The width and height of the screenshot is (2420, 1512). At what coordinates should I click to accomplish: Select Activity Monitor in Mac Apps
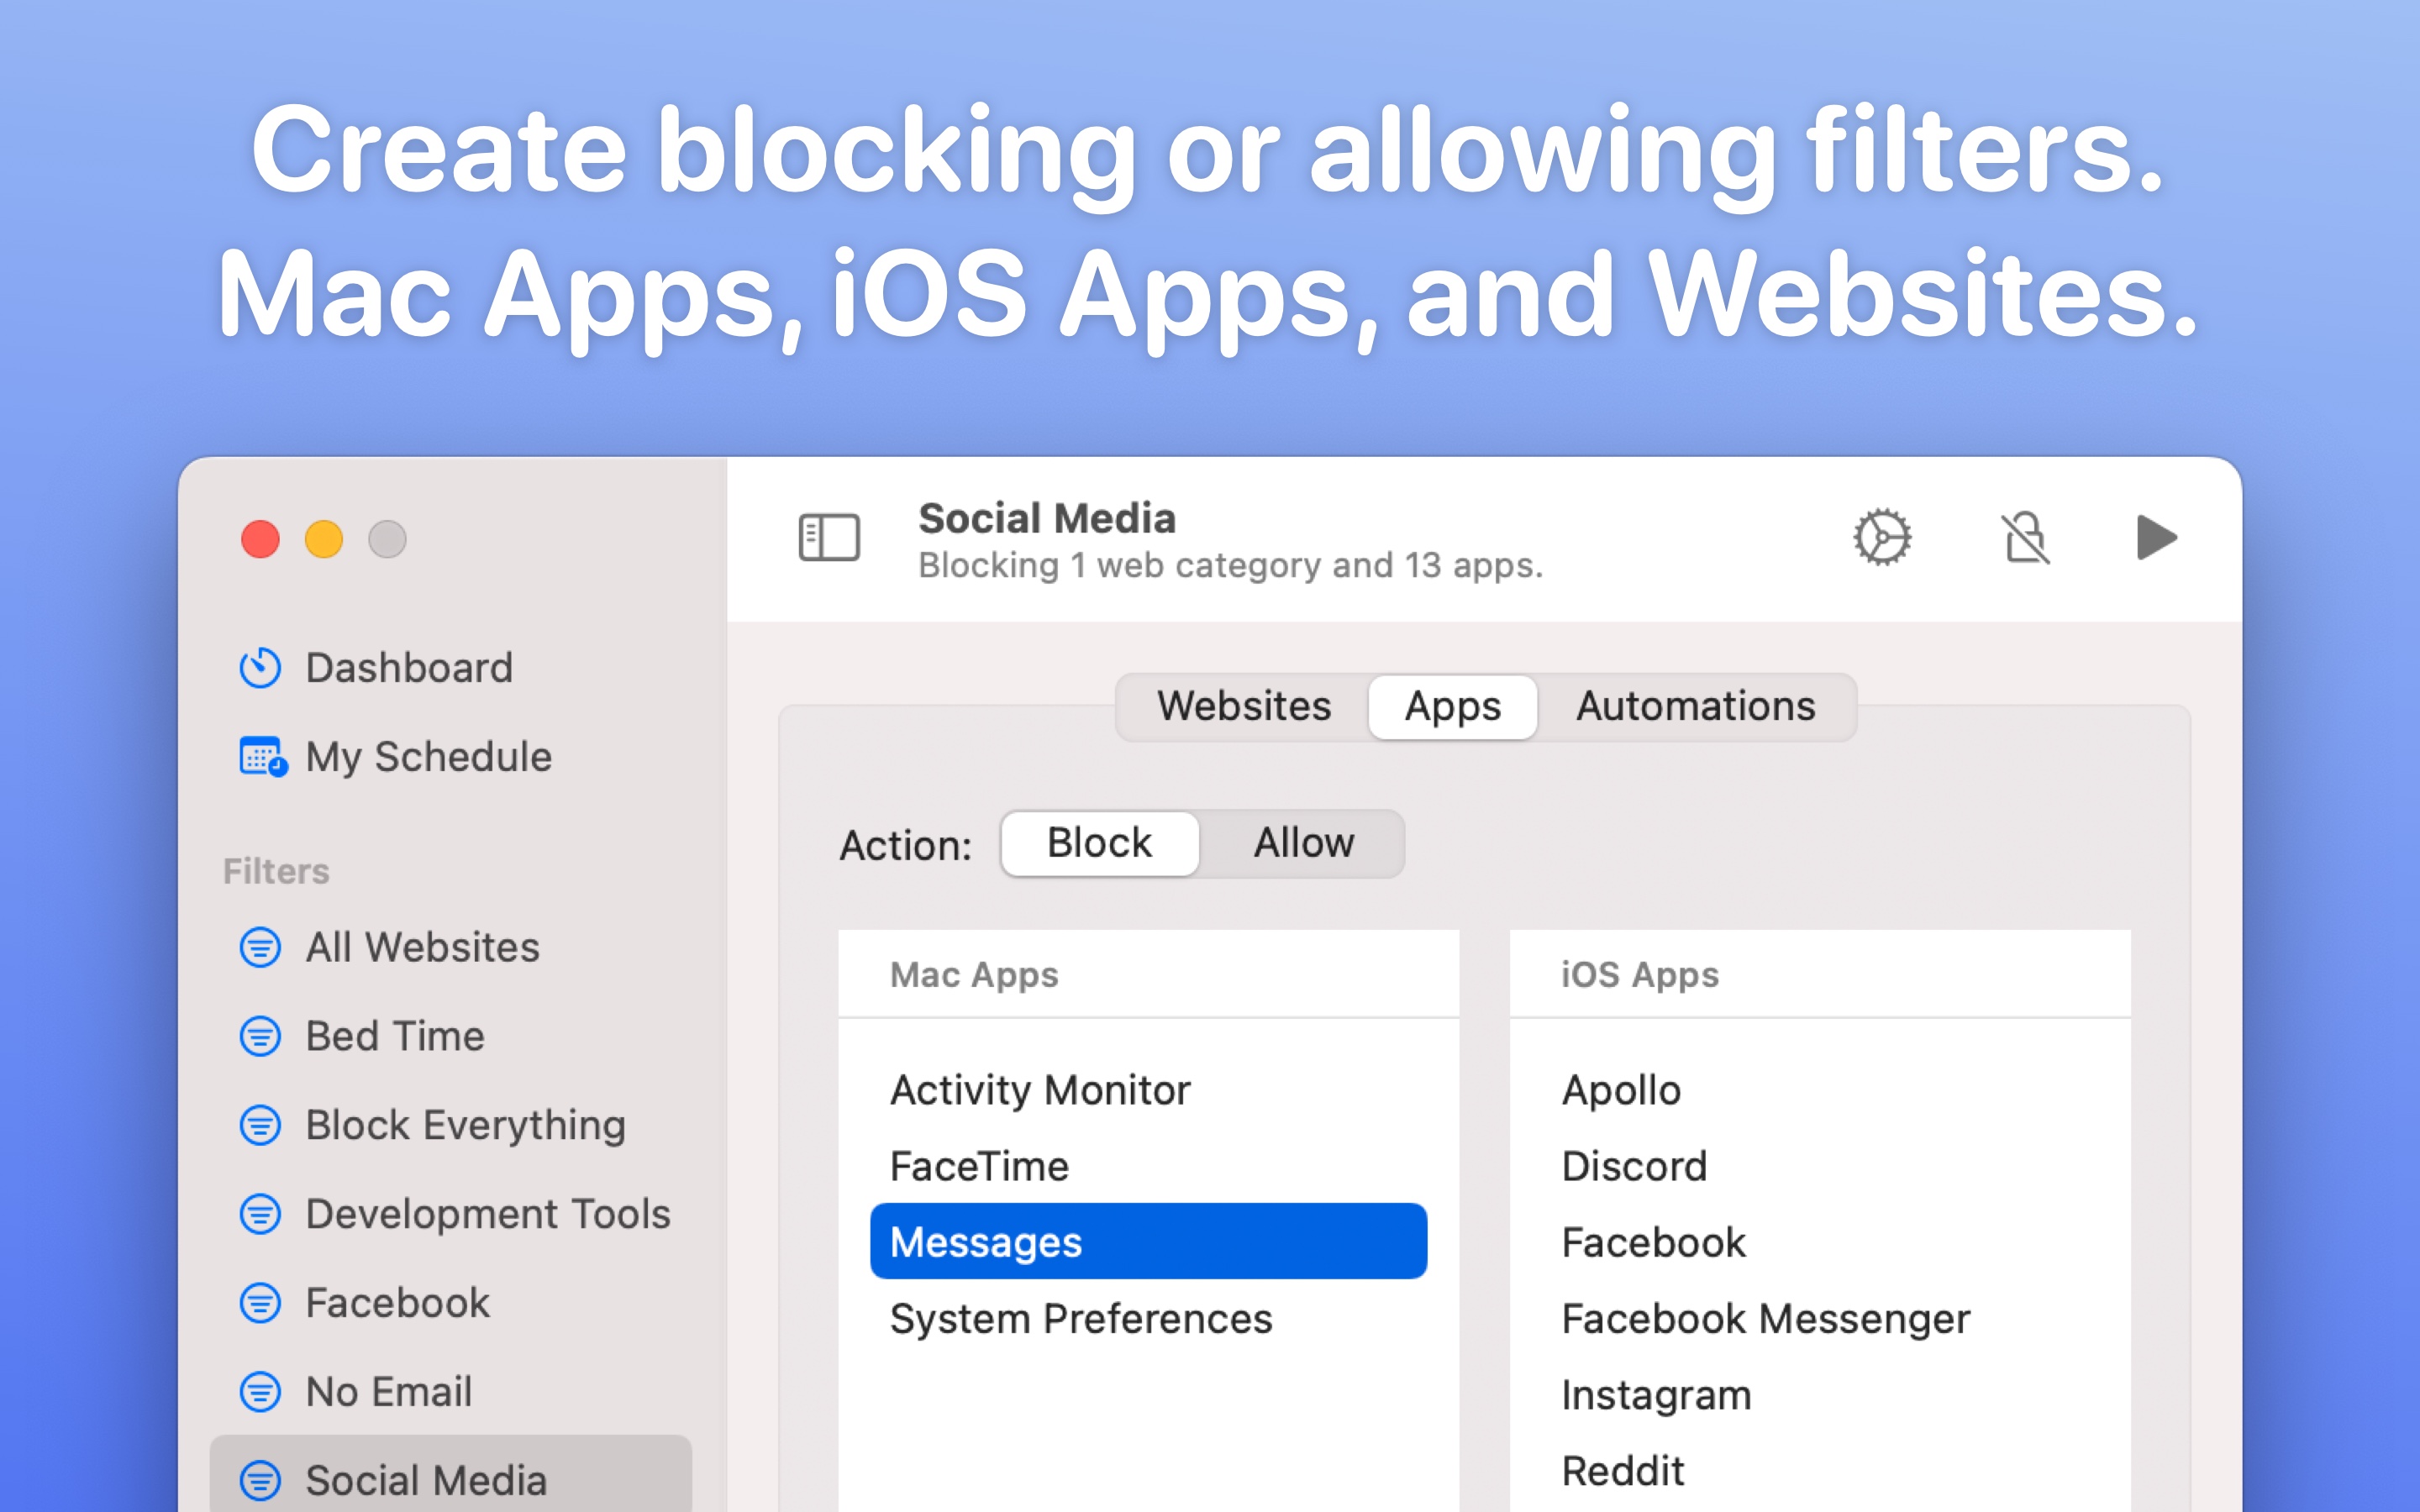coord(1040,1089)
